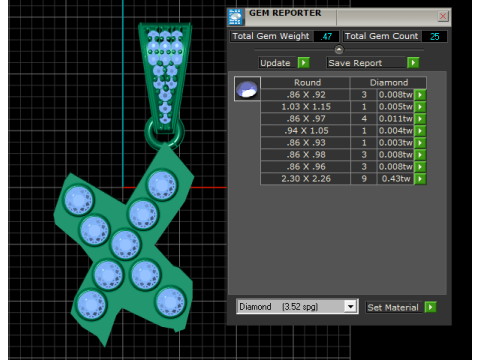The height and width of the screenshot is (360, 480).
Task: Select the .86 X .96 size cell
Action: 306,167
